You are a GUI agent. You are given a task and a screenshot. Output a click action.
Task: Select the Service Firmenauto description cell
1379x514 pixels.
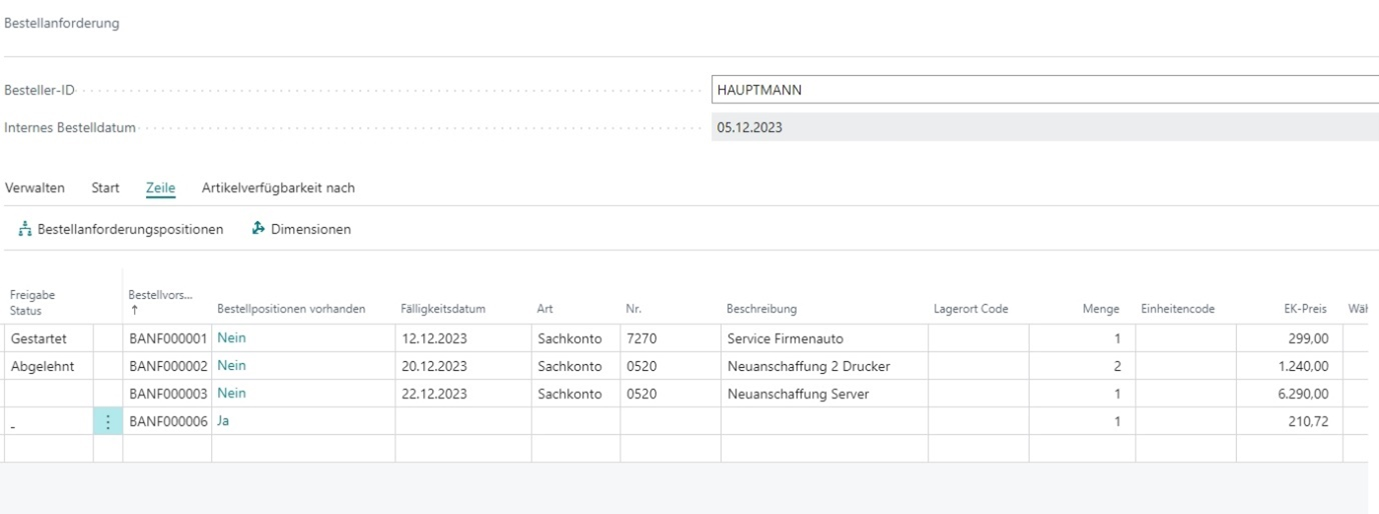coord(790,338)
